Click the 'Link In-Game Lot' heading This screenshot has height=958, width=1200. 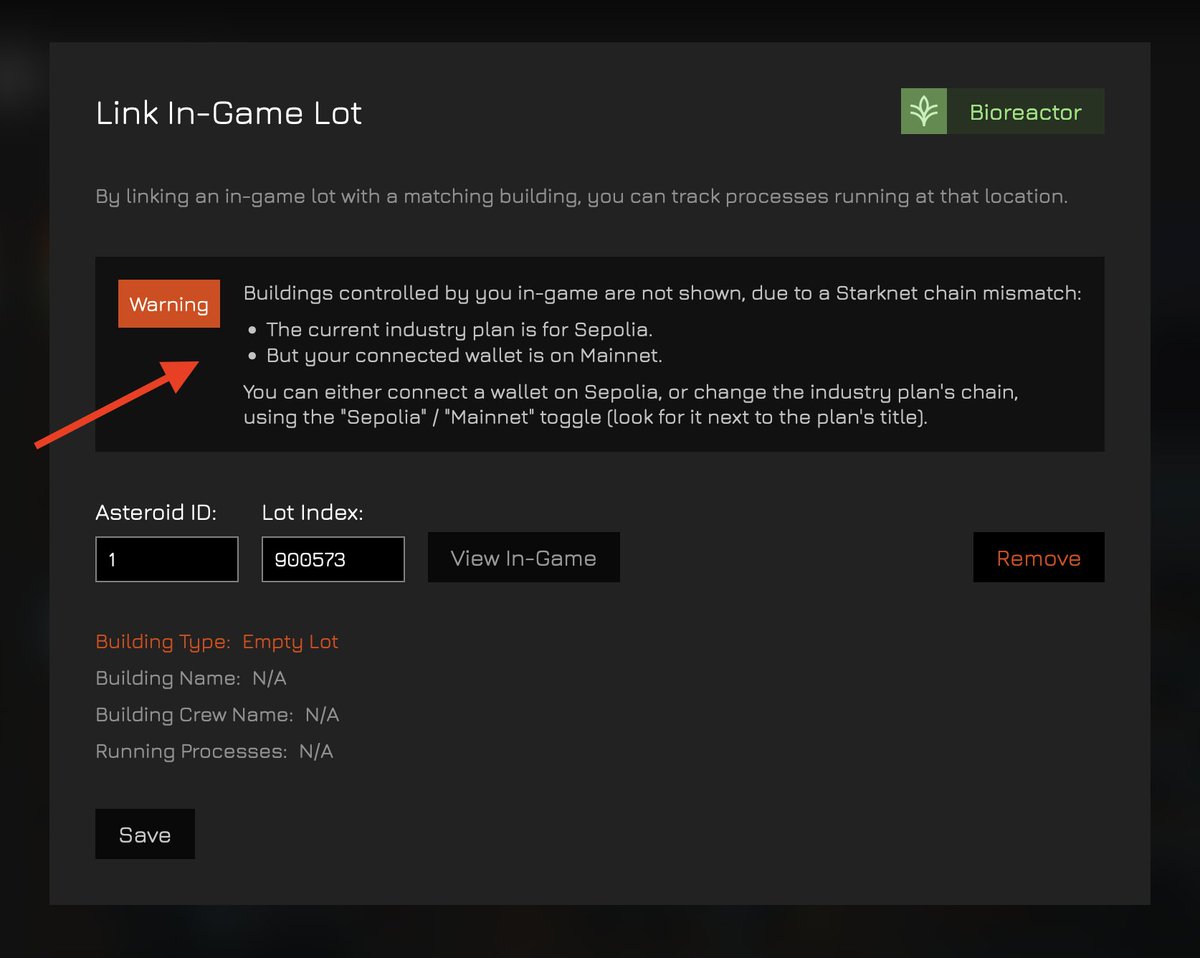point(229,113)
